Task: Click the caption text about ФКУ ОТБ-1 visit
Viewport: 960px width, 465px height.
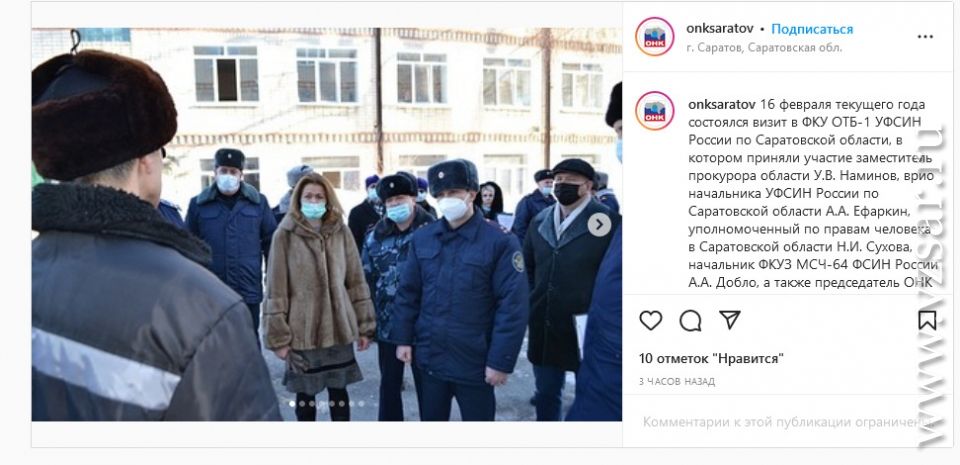Action: pyautogui.click(x=812, y=193)
